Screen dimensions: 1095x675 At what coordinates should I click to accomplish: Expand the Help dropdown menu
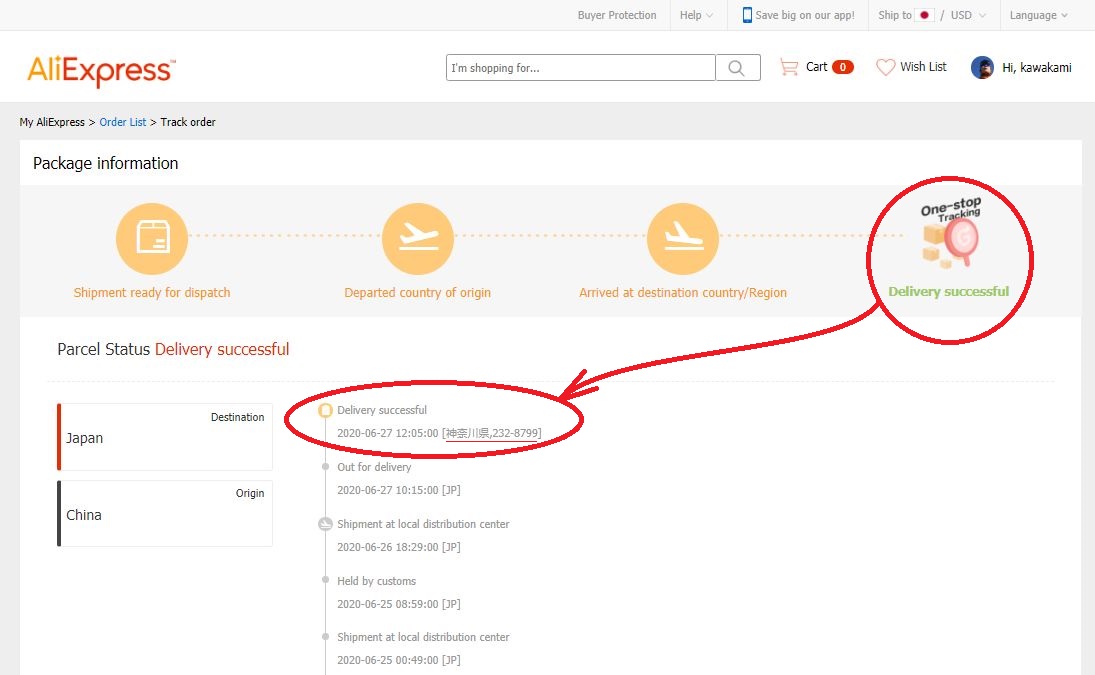tap(697, 15)
